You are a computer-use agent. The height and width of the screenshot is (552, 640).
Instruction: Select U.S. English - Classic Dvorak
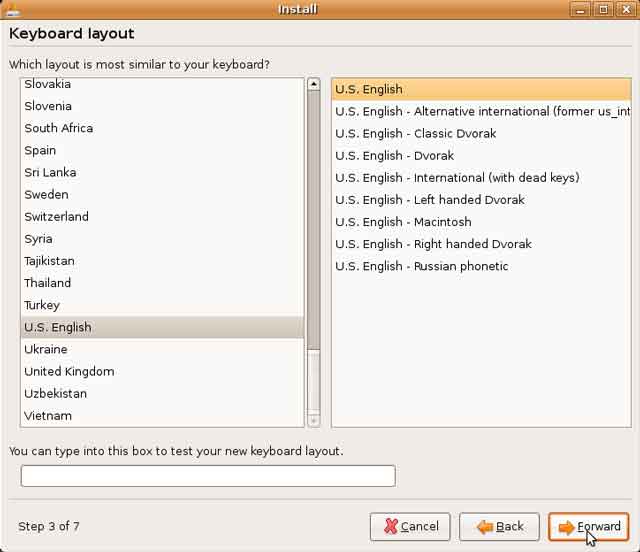(x=415, y=133)
